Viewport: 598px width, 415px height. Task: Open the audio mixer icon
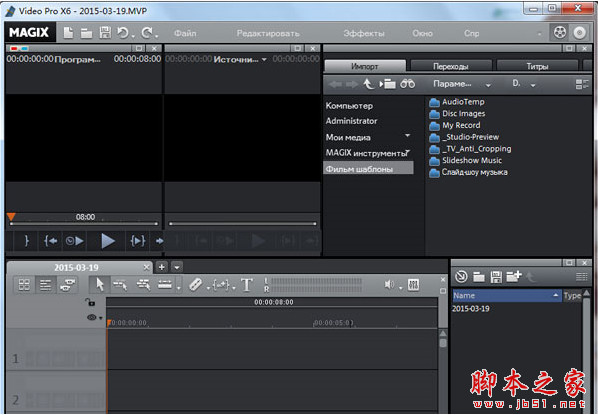pyautogui.click(x=413, y=285)
